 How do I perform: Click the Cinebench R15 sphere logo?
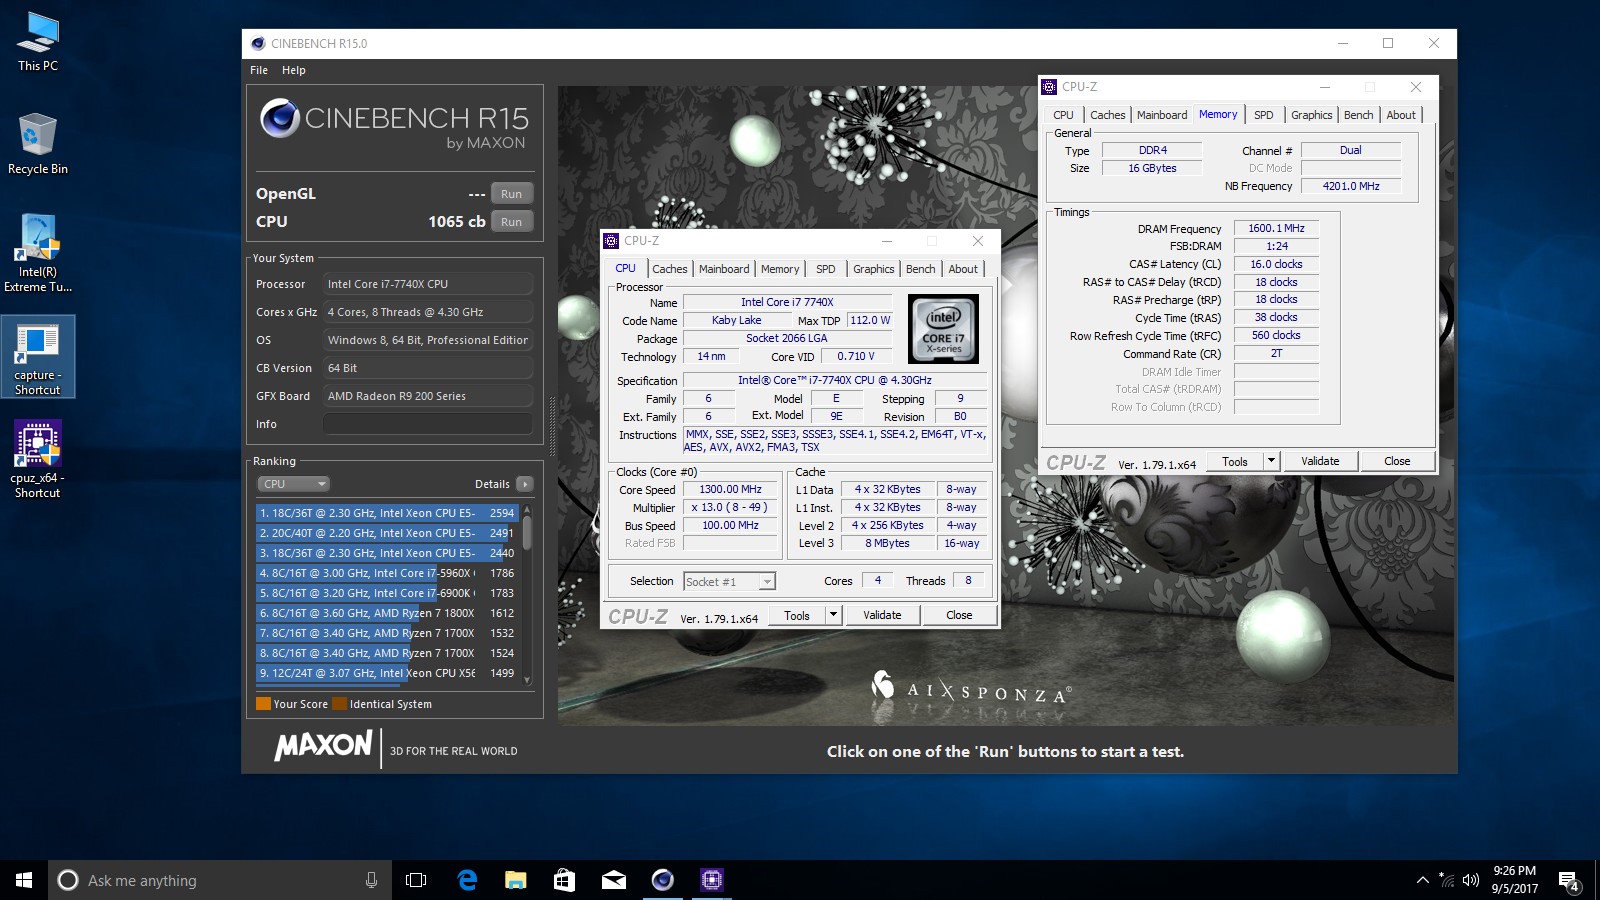[280, 118]
